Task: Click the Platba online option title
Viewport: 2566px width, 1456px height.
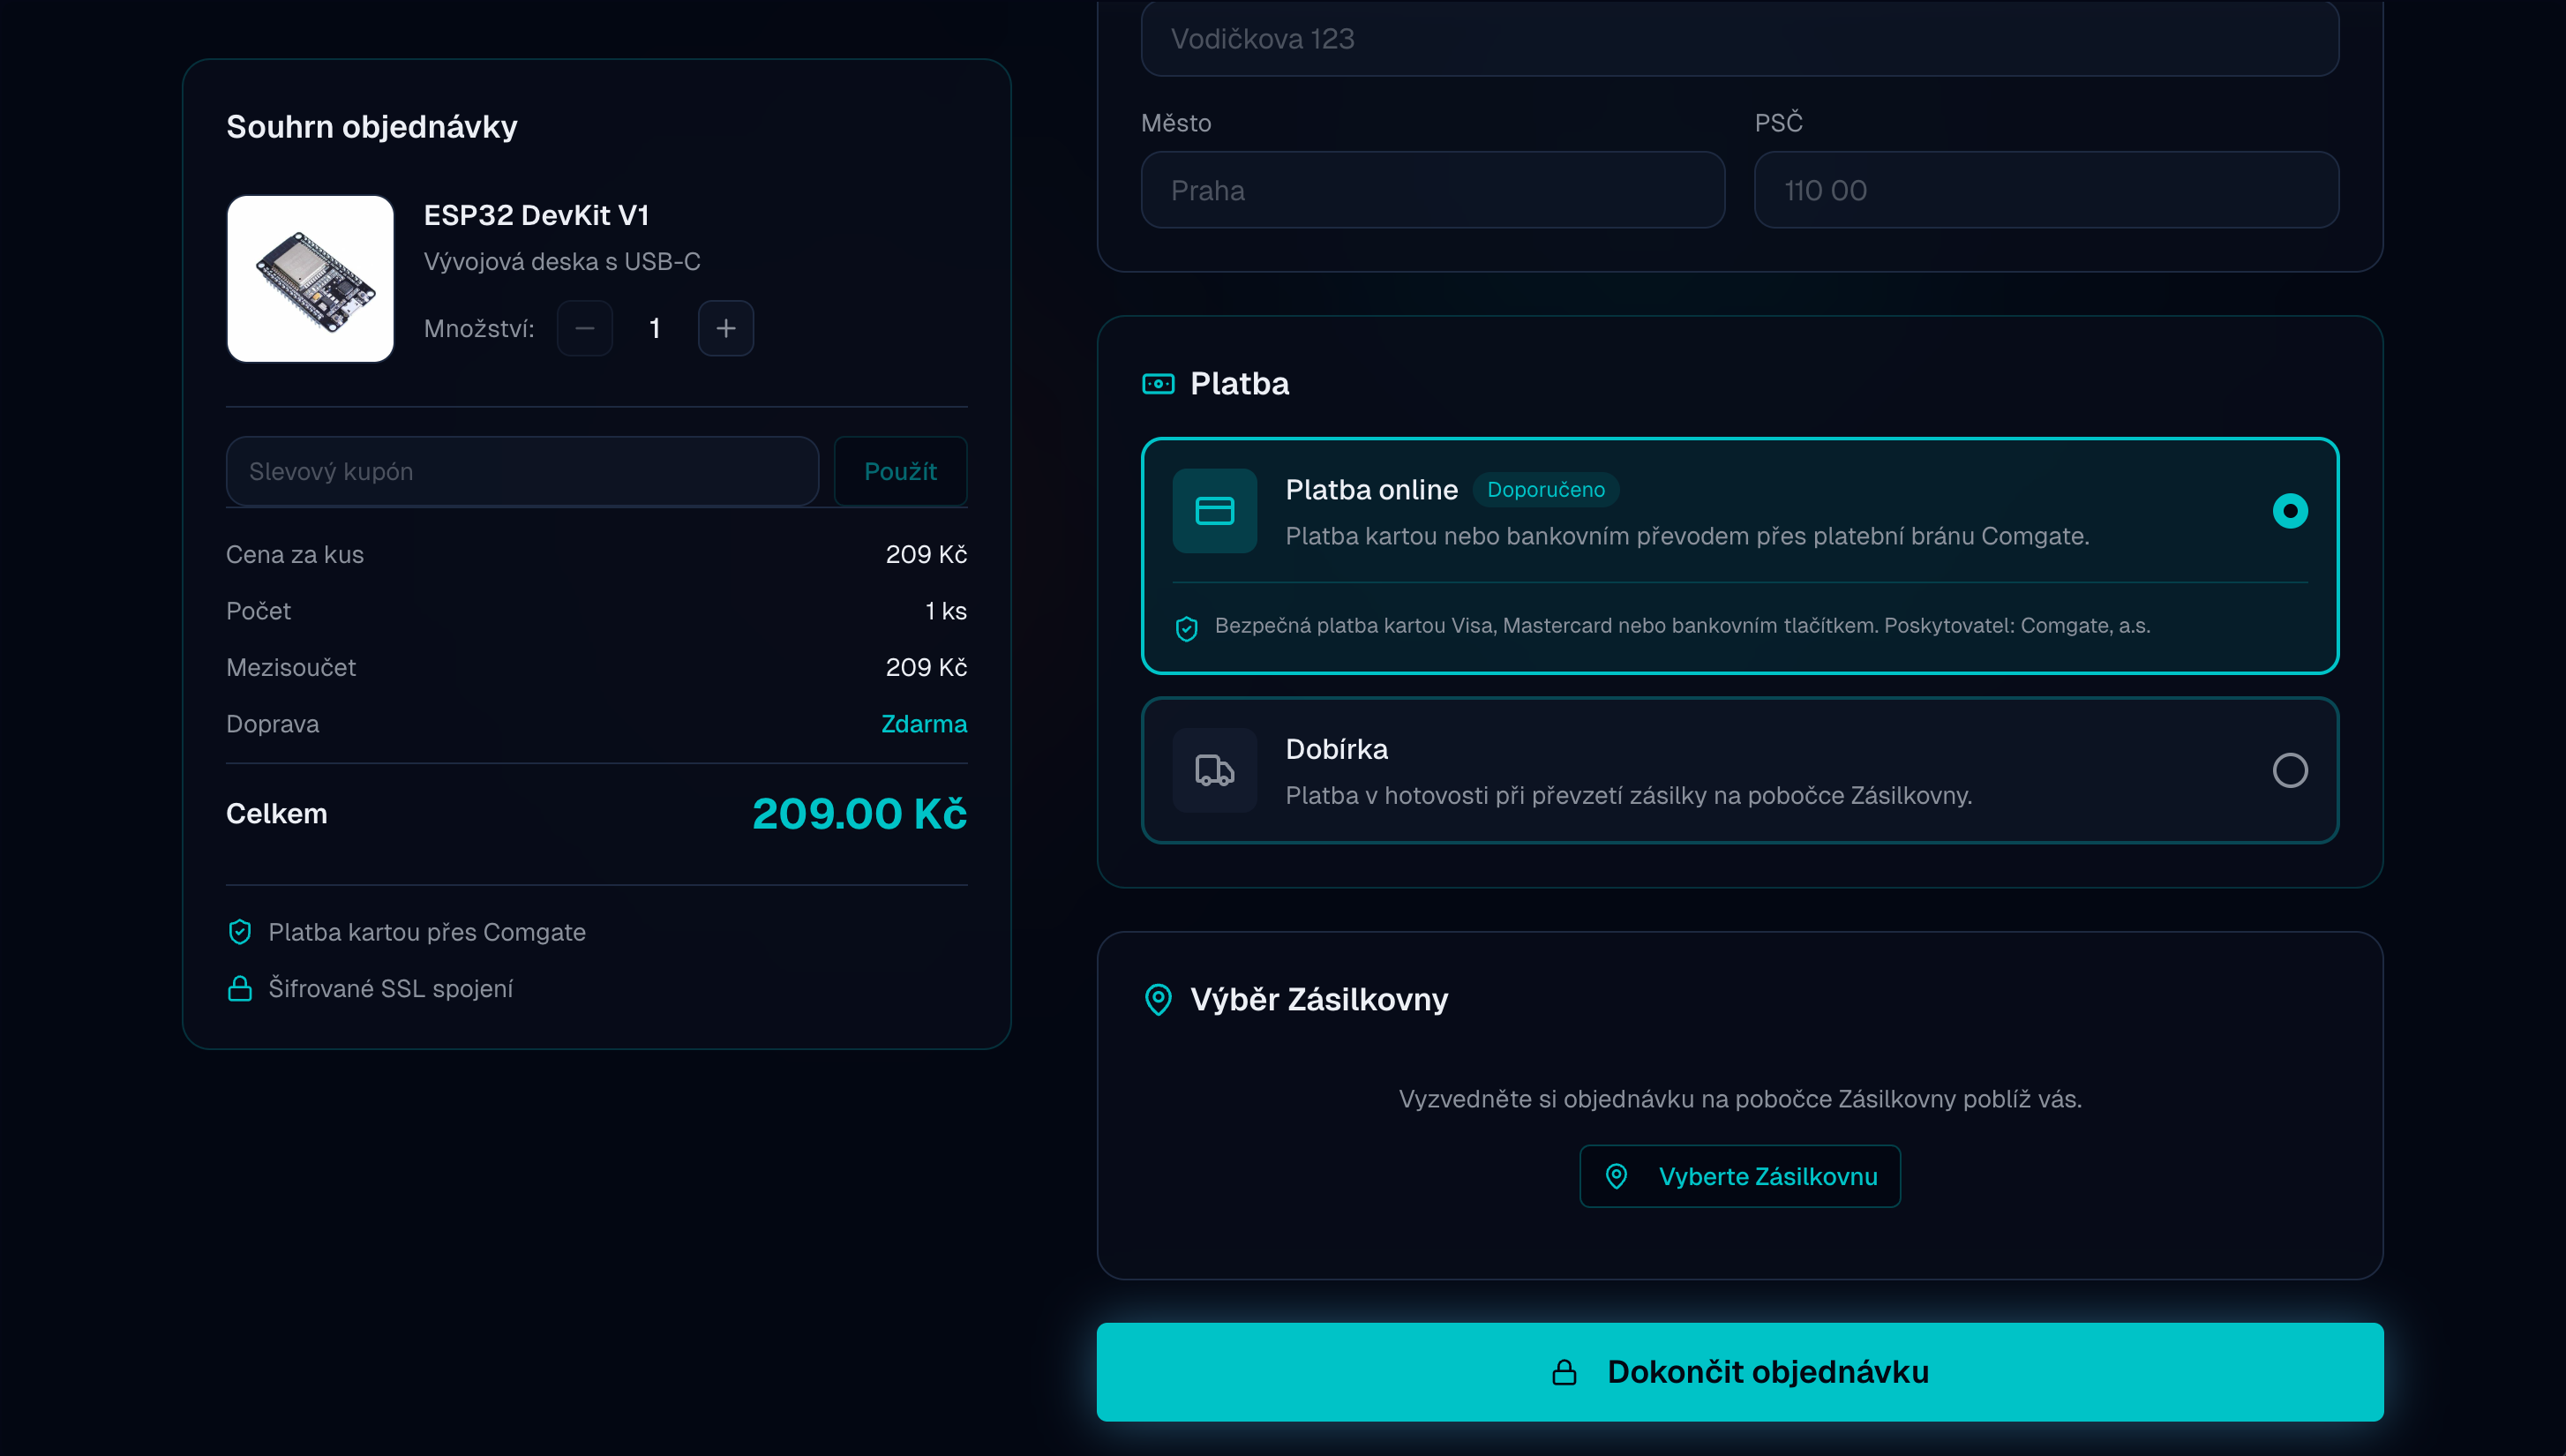Action: 1372,490
